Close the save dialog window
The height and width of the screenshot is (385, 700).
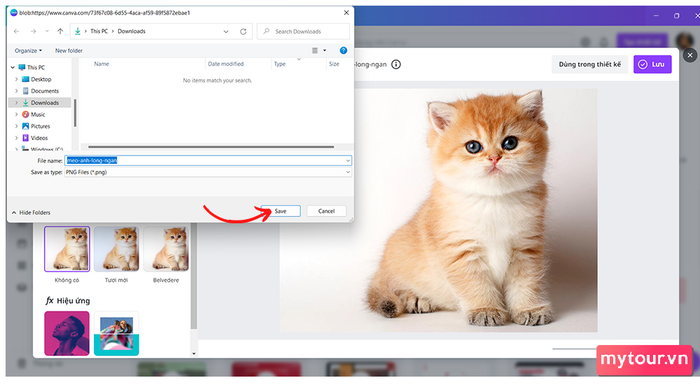pos(346,13)
